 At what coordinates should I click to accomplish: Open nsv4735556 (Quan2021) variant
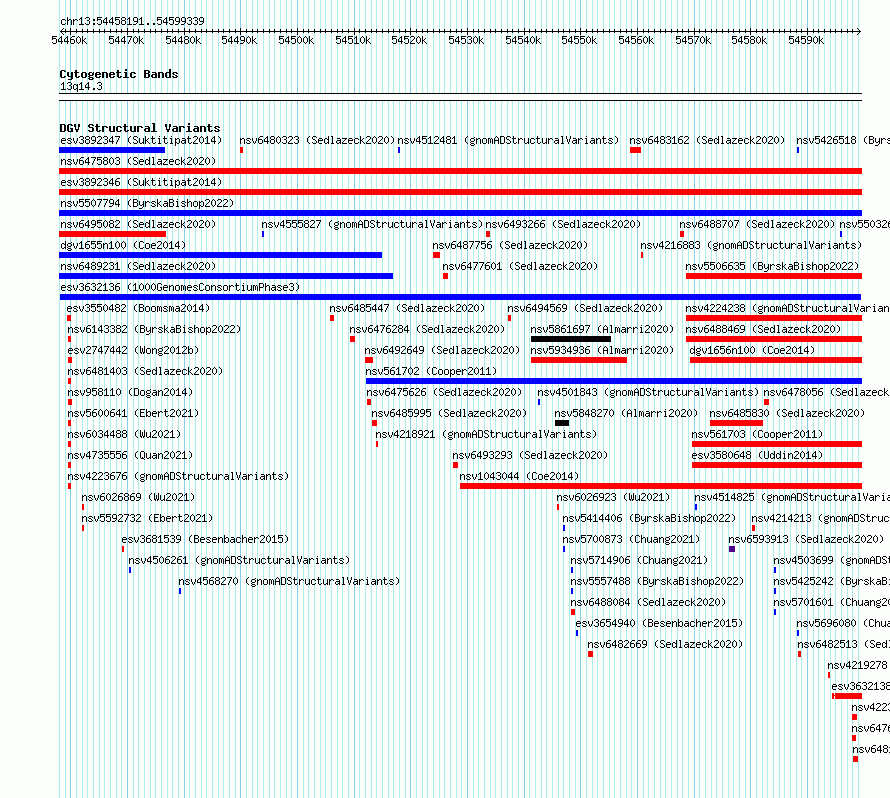131,455
